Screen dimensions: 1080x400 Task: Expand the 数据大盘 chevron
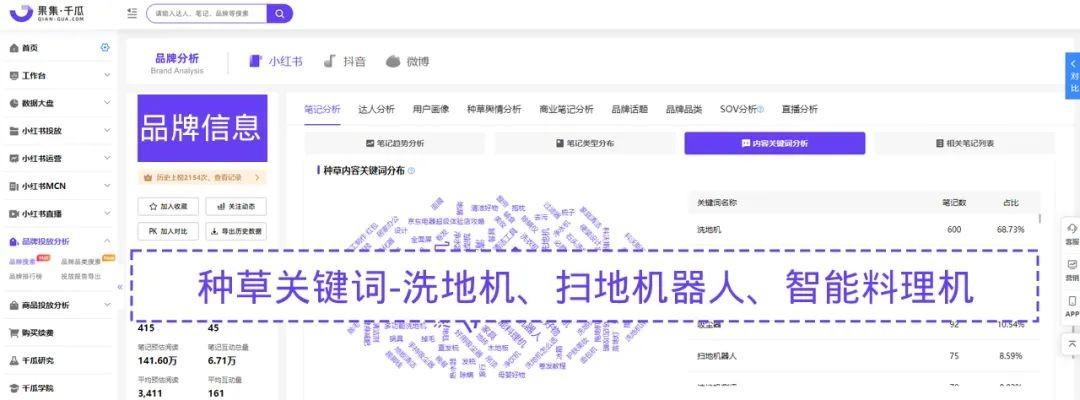107,103
